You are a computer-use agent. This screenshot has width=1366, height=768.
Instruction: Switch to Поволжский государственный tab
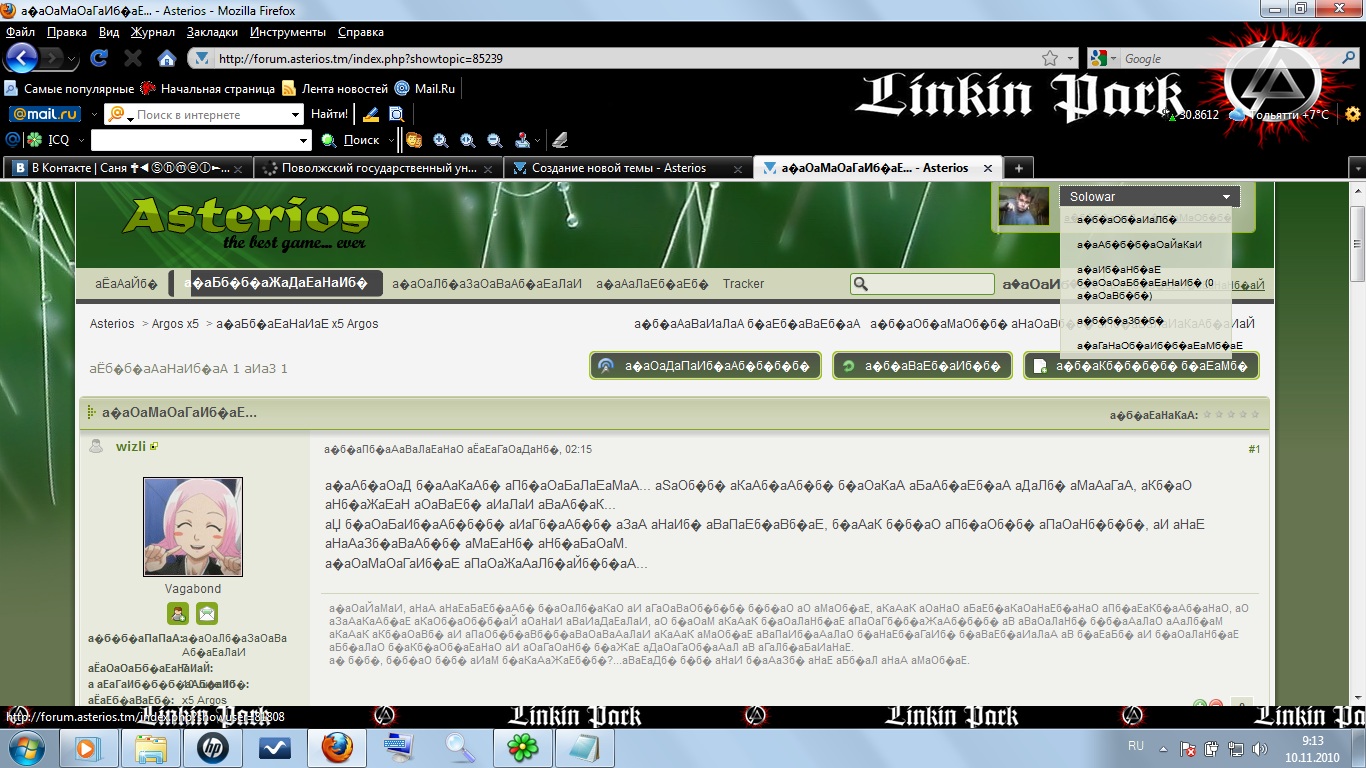coord(378,168)
